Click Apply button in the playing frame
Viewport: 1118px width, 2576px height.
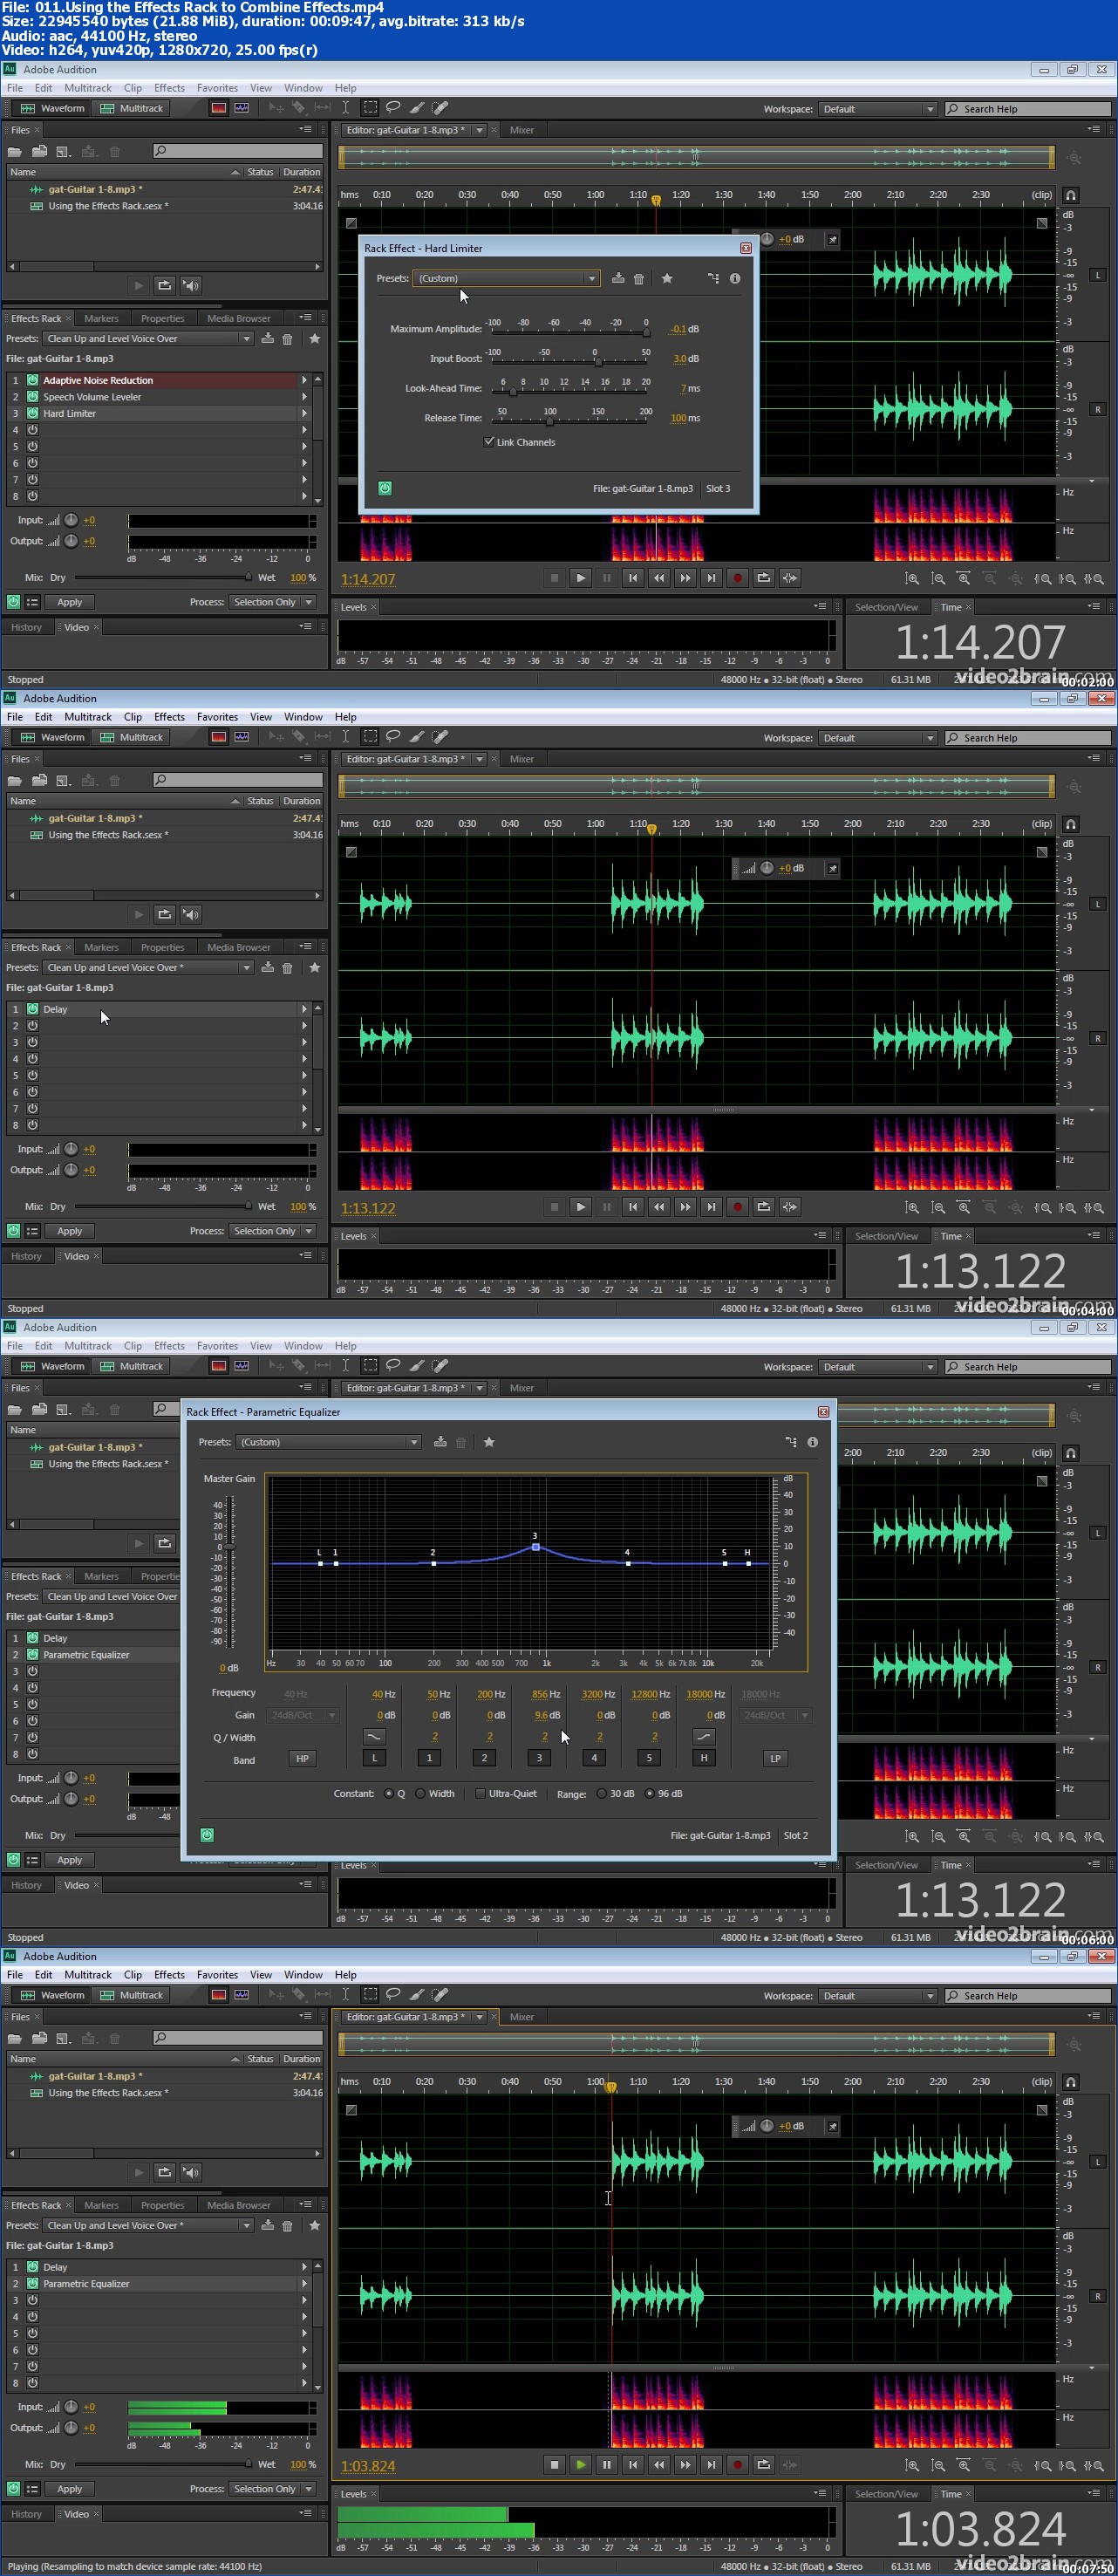point(69,2489)
